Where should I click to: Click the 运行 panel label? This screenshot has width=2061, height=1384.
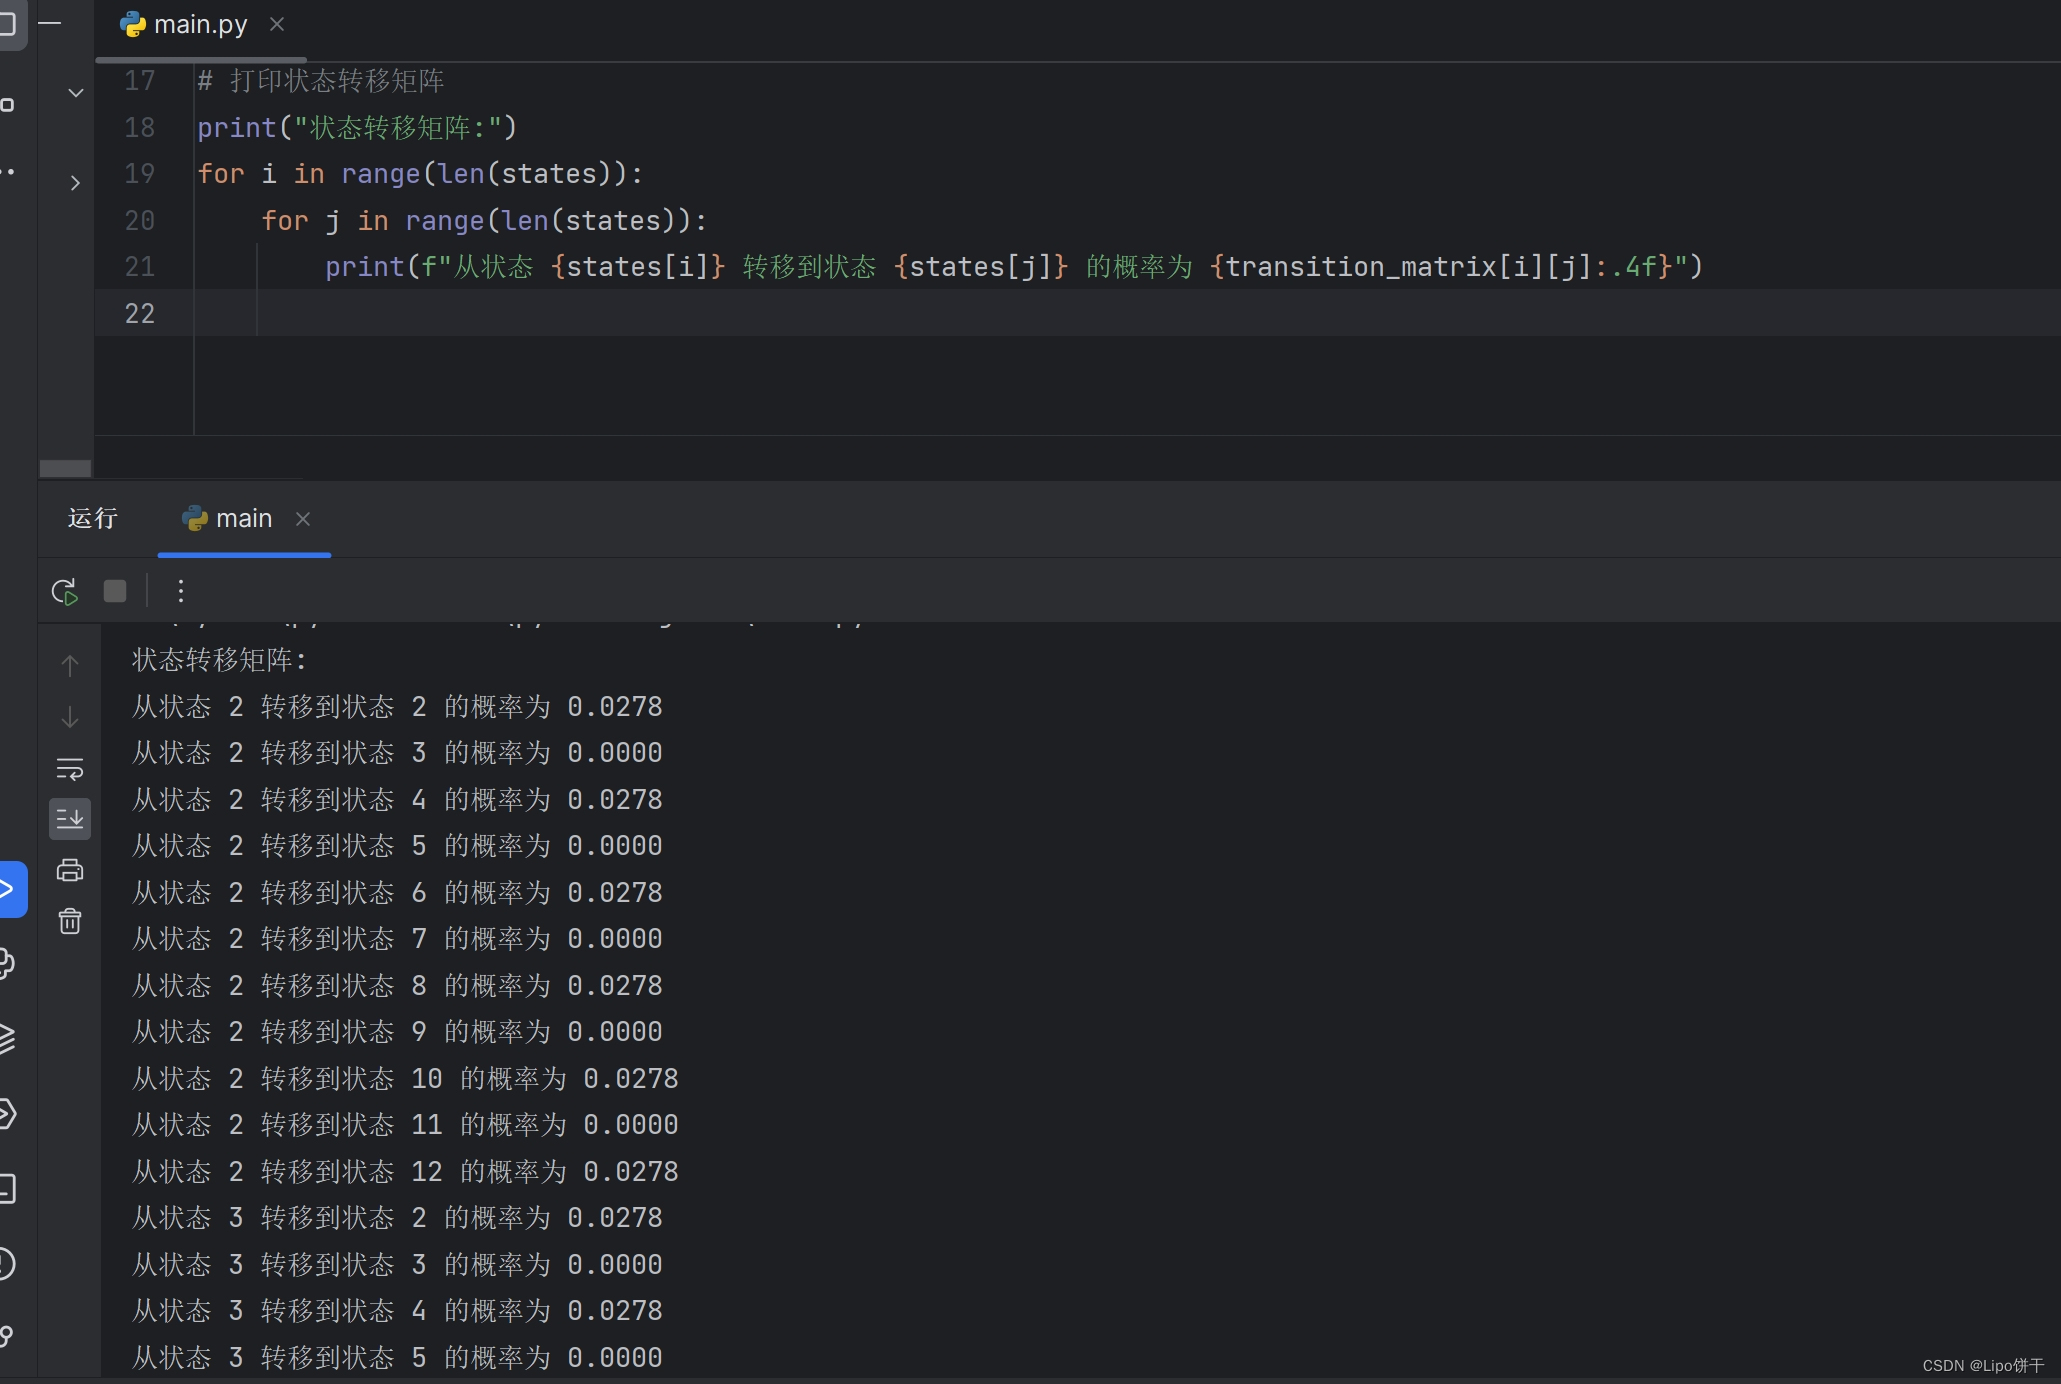point(92,518)
